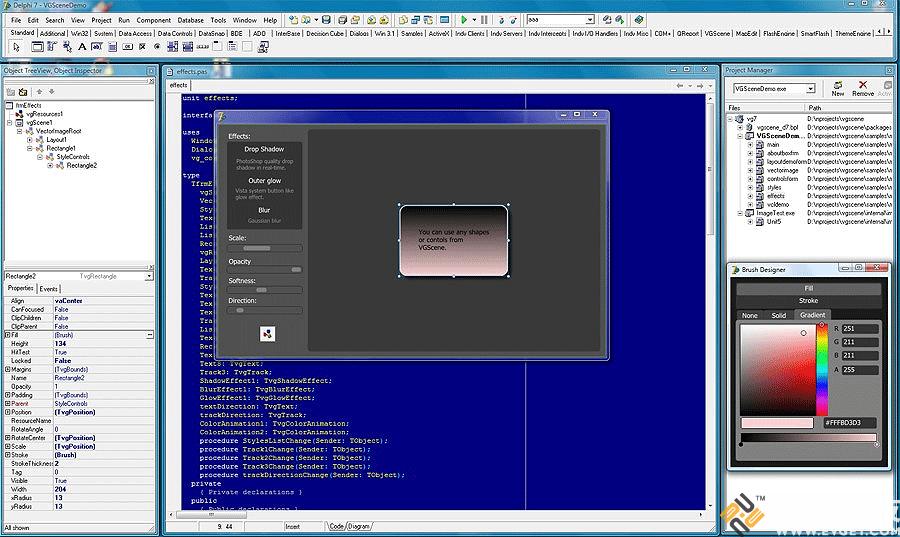Click the hex color field #FFFBD3D3
The height and width of the screenshot is (537, 900).
(849, 423)
